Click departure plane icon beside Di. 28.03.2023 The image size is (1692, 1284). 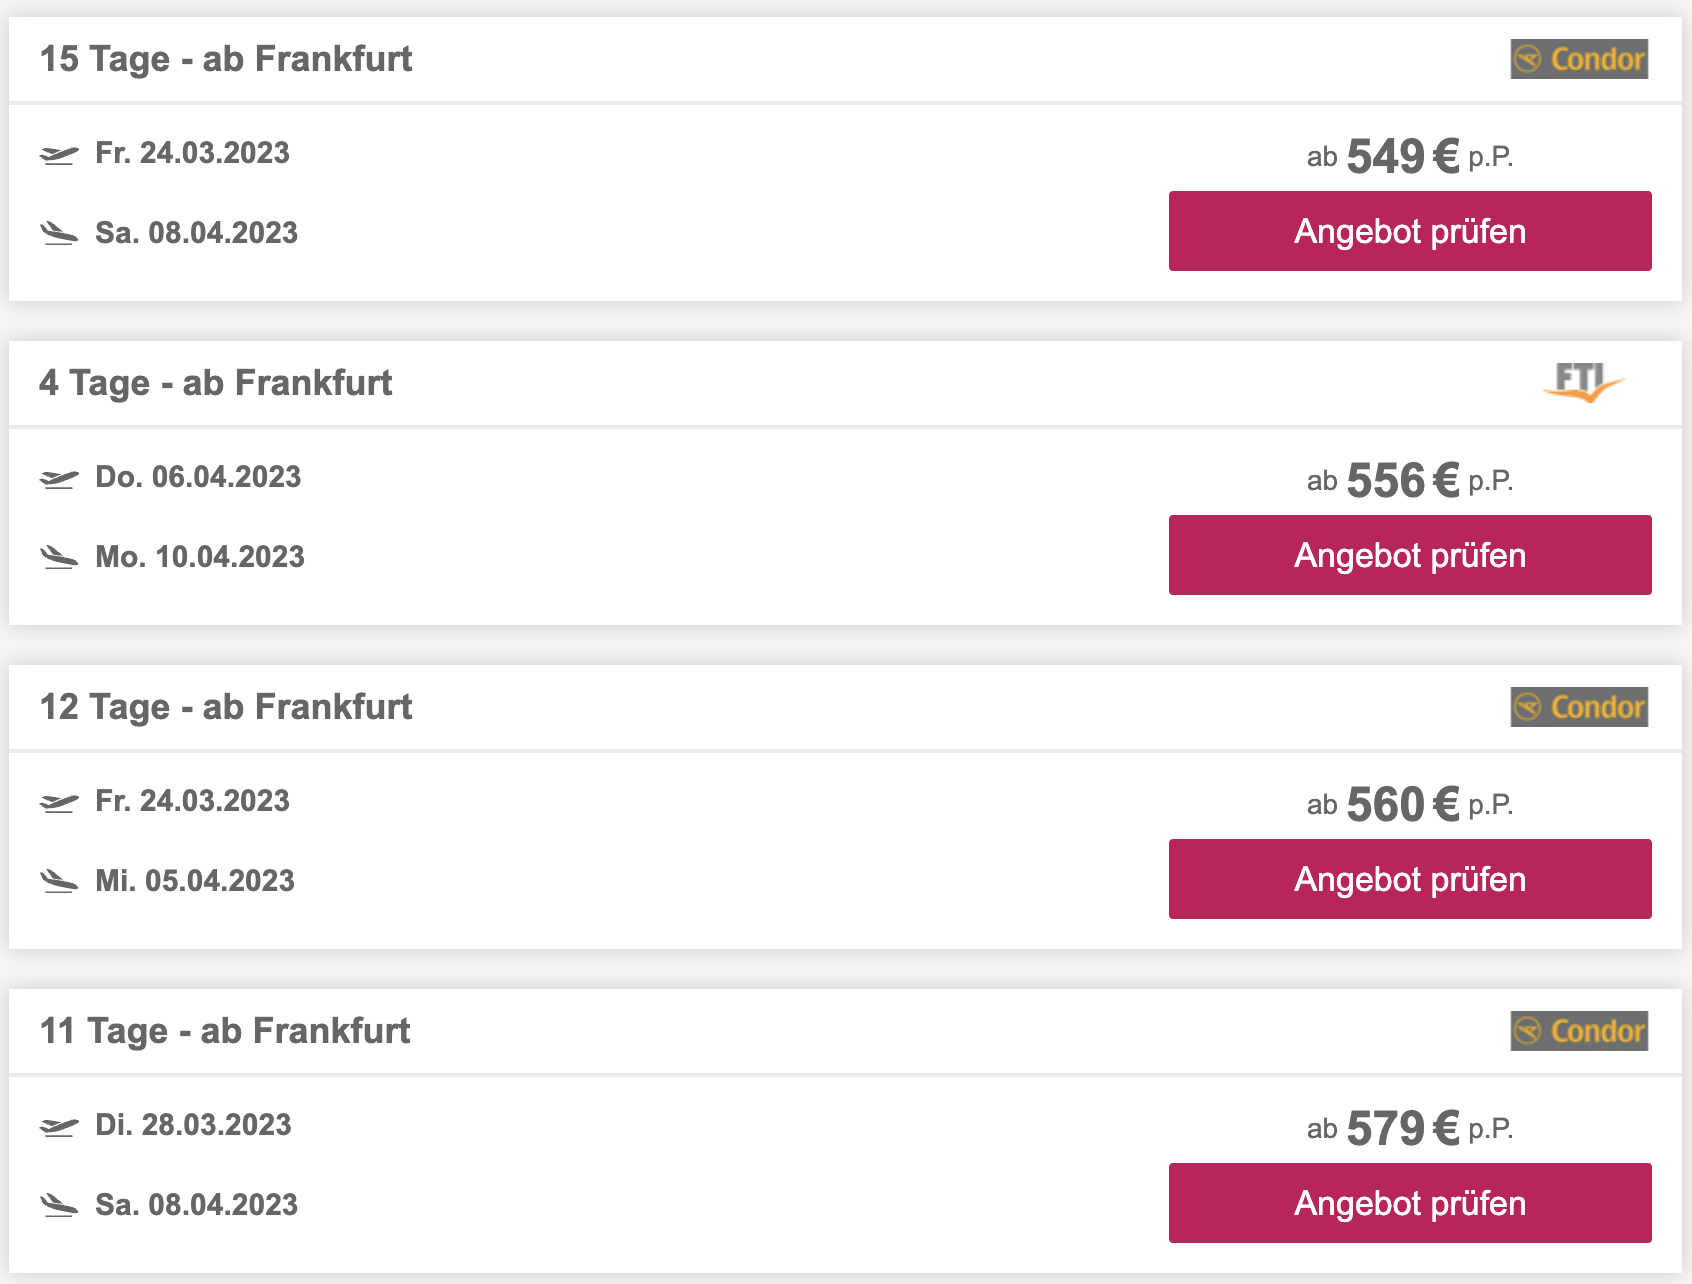click(x=59, y=1127)
